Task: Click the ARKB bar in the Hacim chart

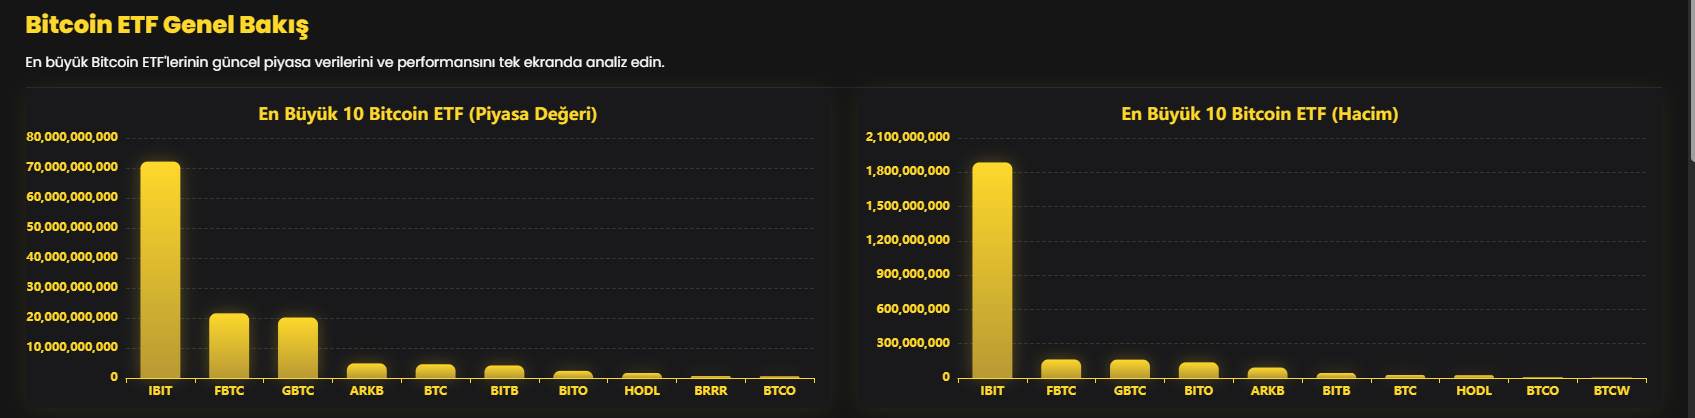Action: (x=1268, y=373)
